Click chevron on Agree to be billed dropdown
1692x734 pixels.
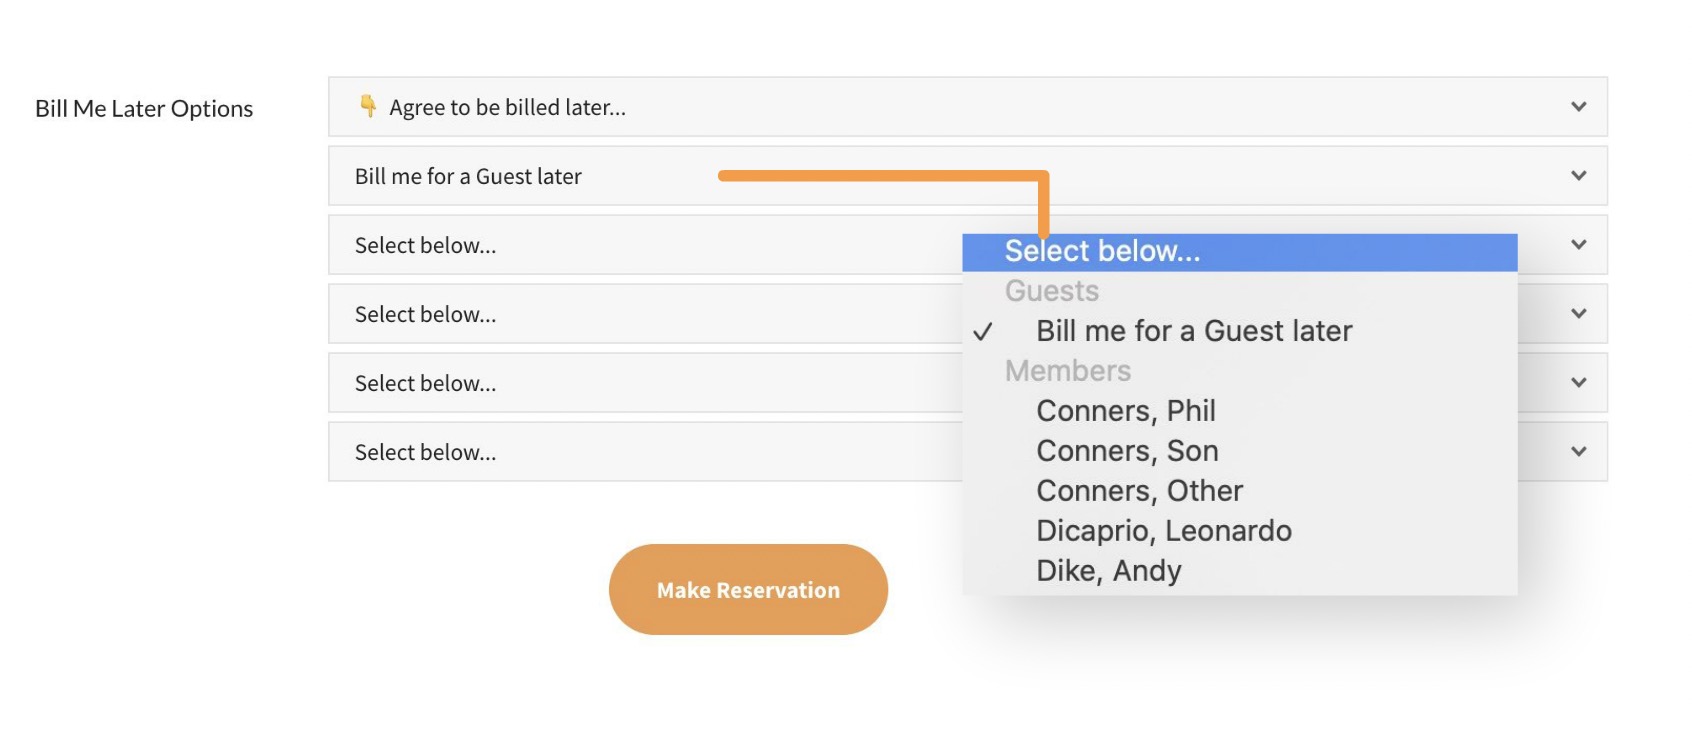[1578, 107]
